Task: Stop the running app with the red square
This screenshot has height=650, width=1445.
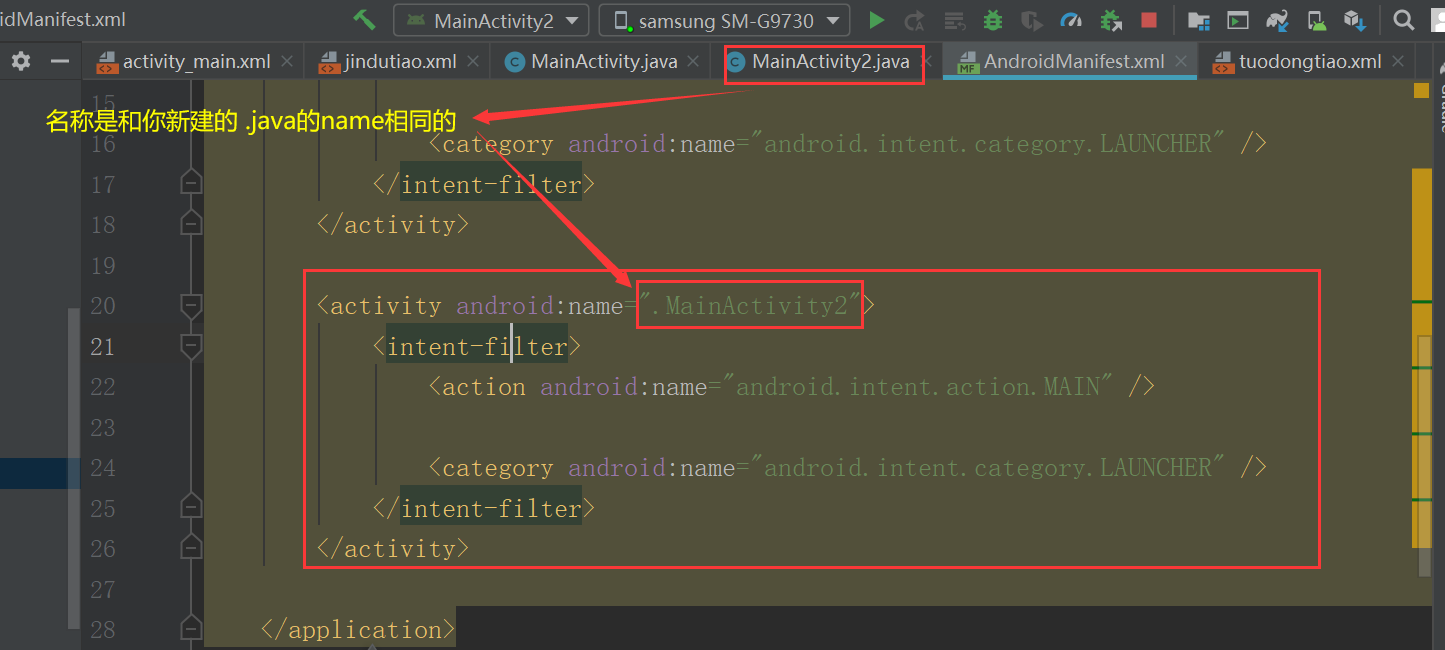Action: pyautogui.click(x=1148, y=19)
